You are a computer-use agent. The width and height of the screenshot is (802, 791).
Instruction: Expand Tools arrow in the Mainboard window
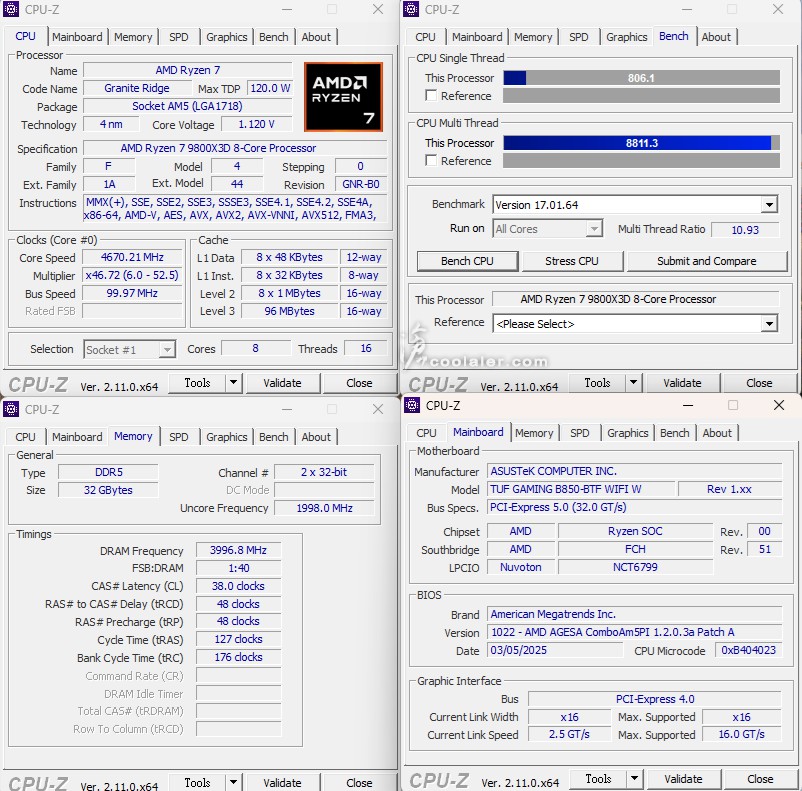coord(635,779)
